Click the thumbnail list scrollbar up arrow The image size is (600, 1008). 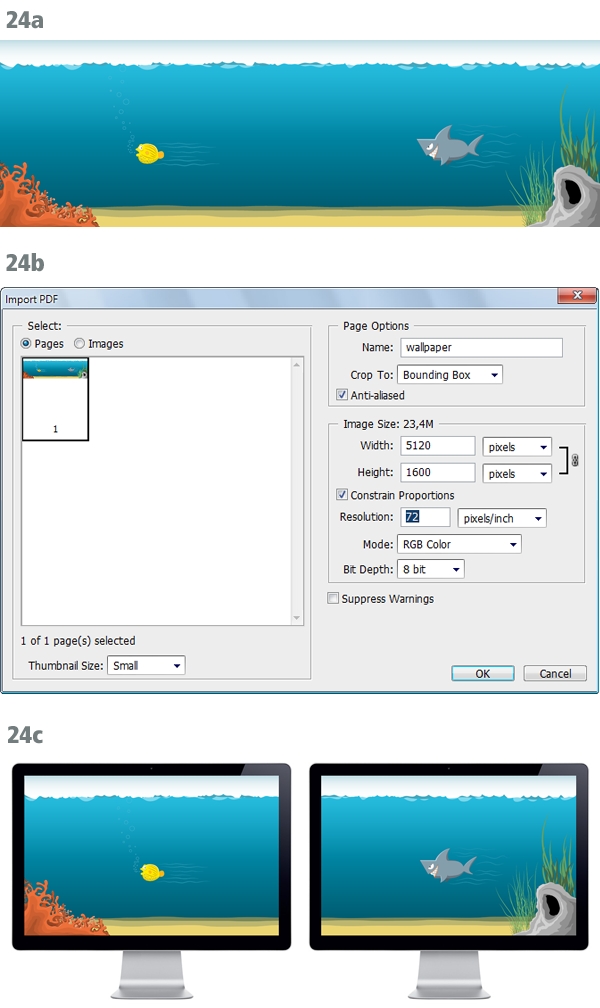pyautogui.click(x=296, y=364)
